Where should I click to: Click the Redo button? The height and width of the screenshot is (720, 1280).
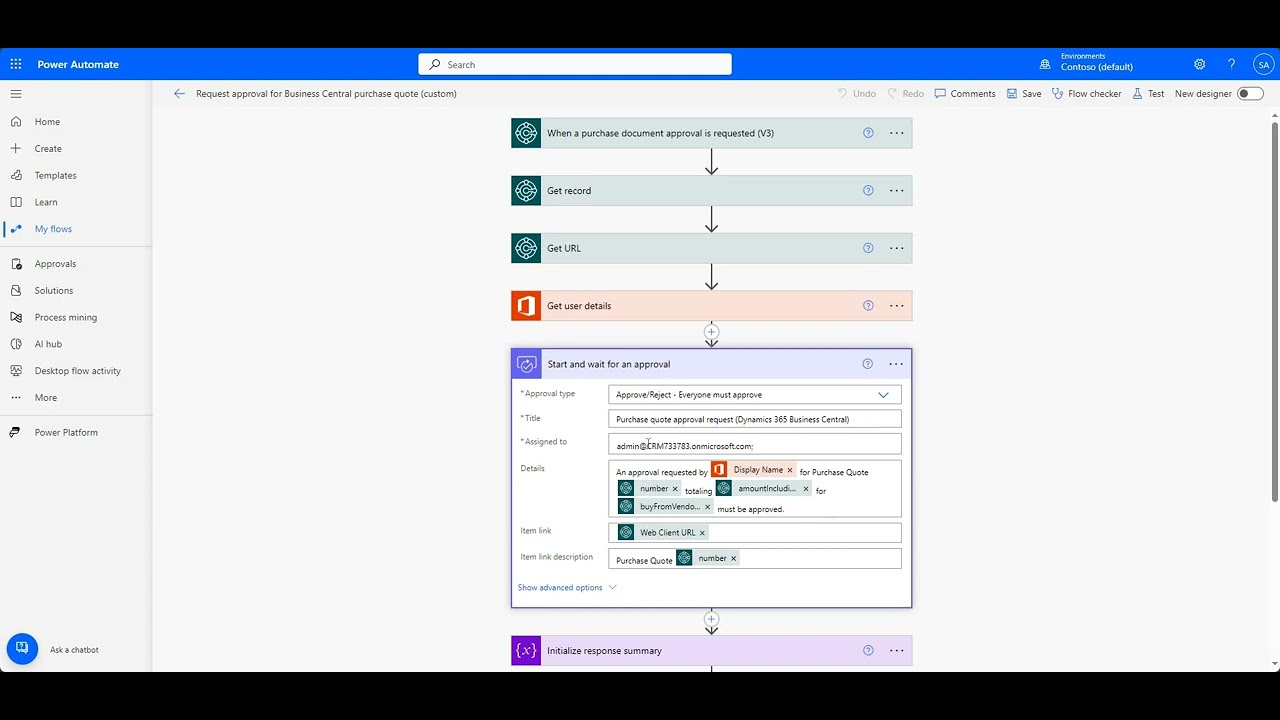(x=905, y=94)
